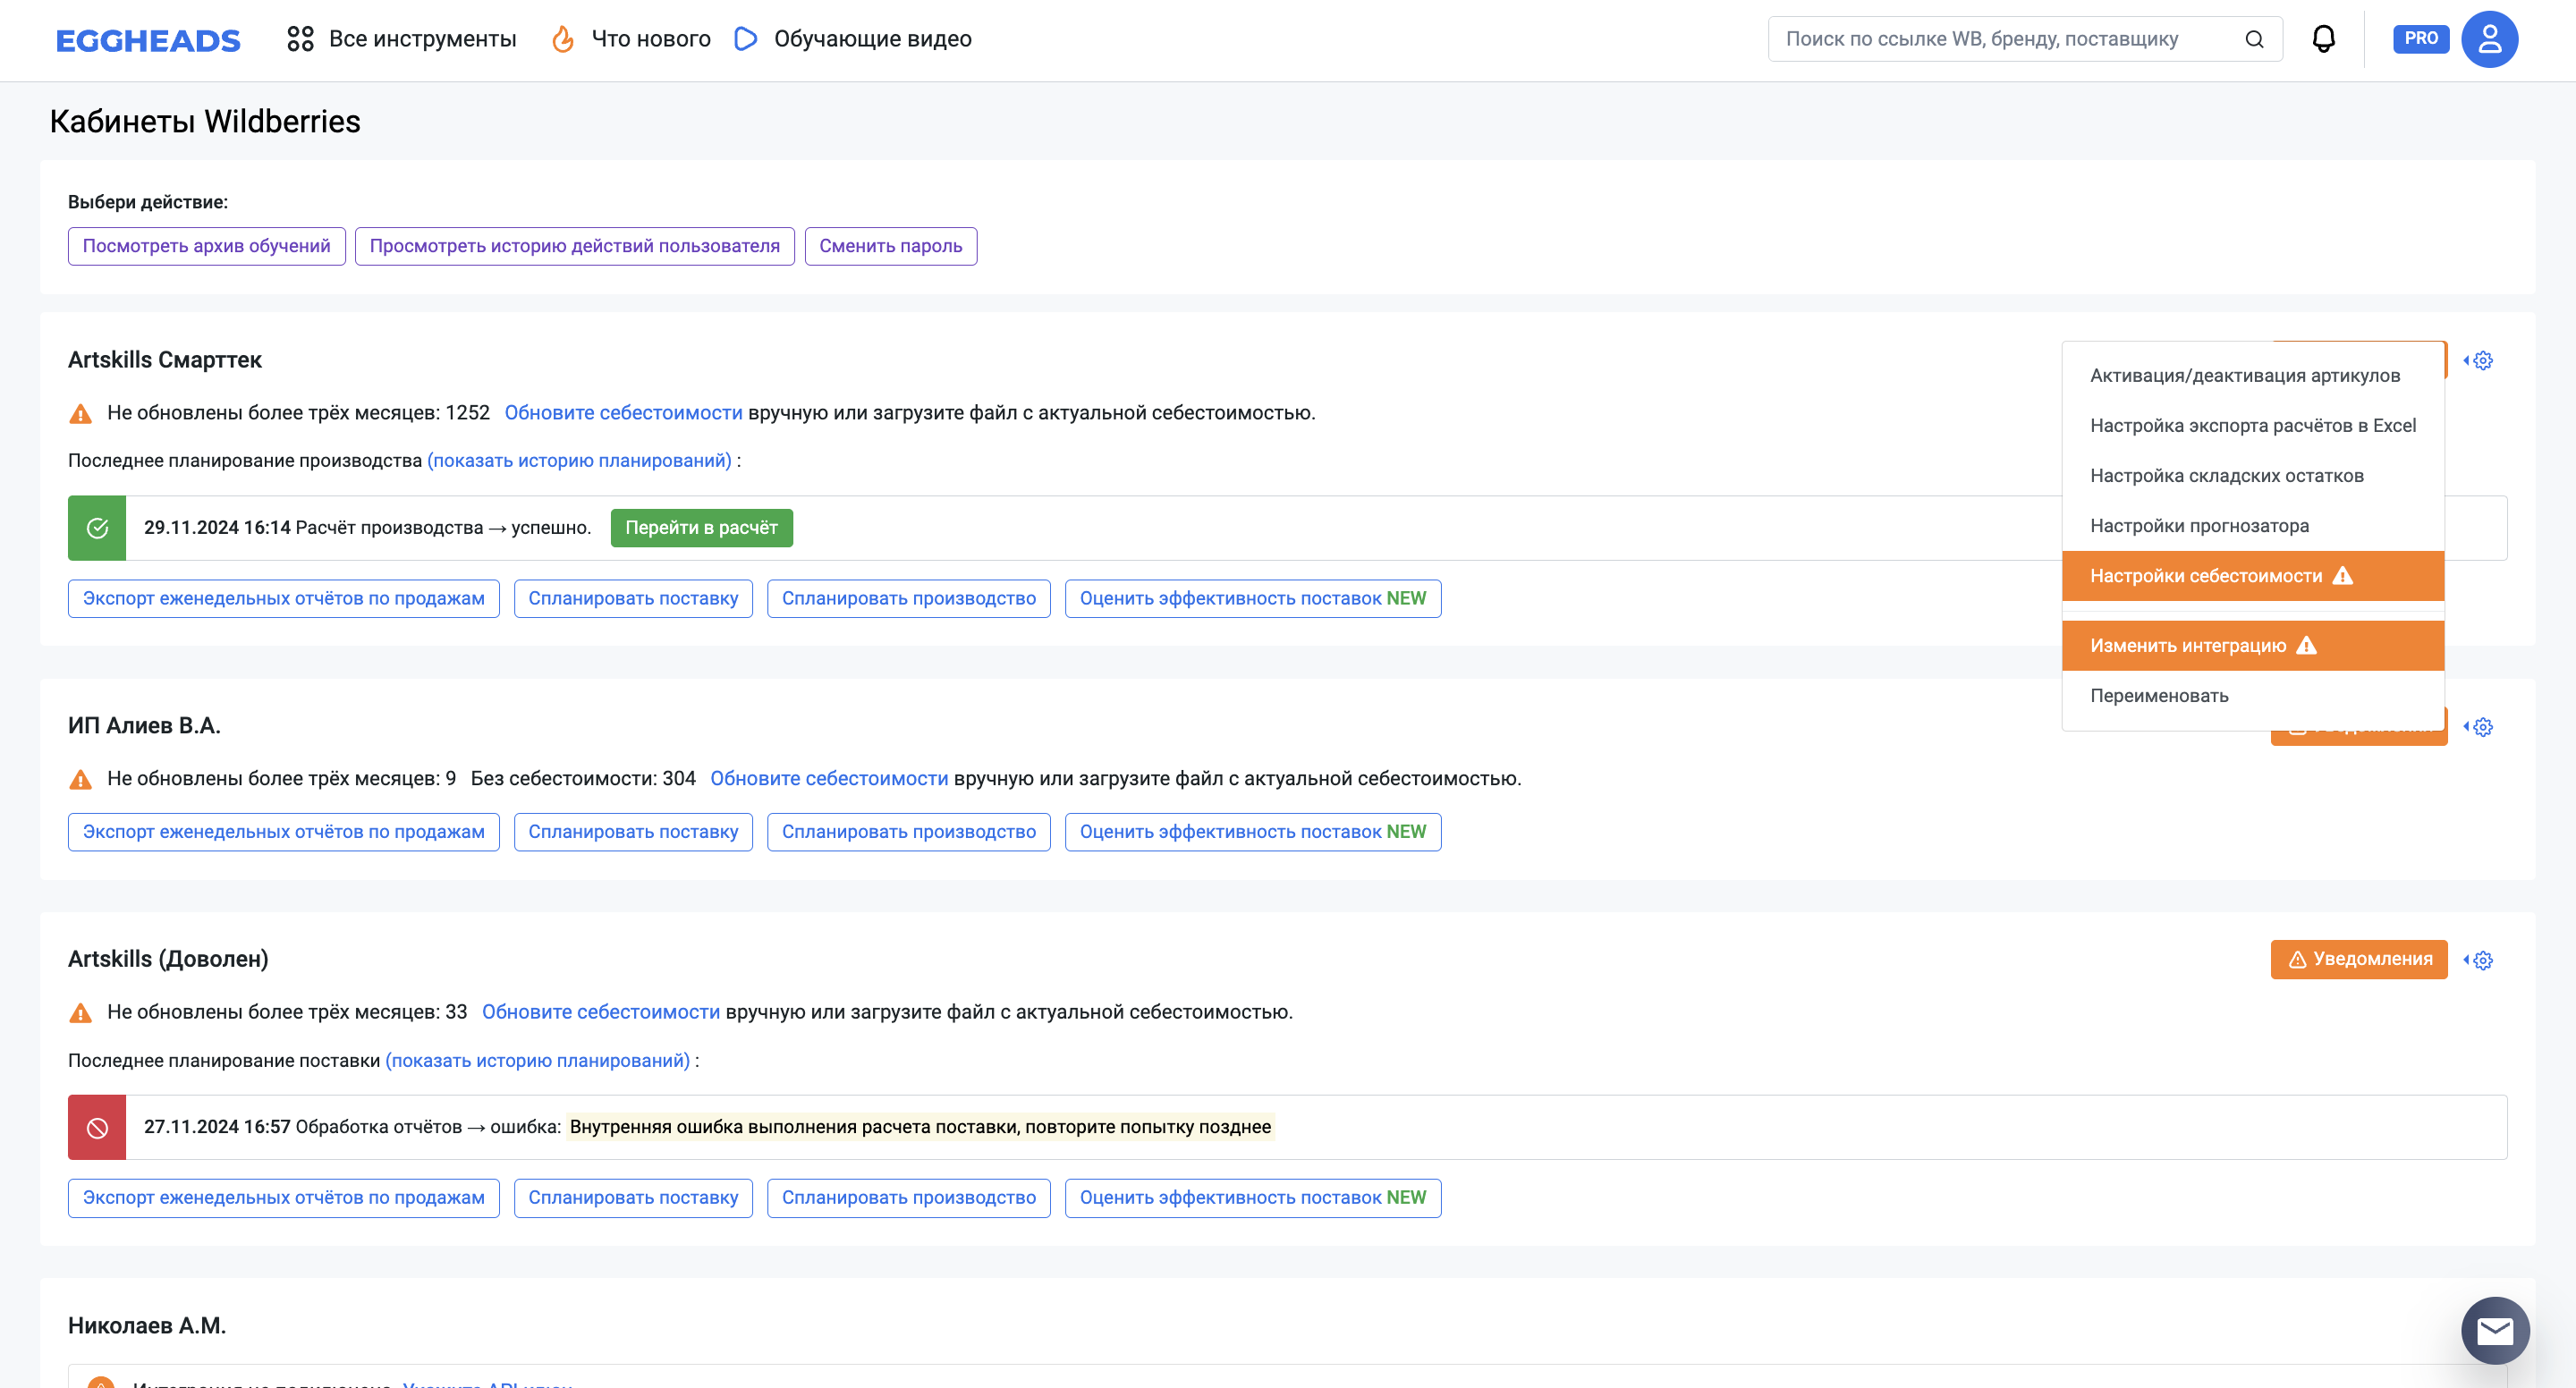The height and width of the screenshot is (1388, 2576).
Task: Show planning history for Artskills (Доволен) supply
Action: tap(537, 1061)
